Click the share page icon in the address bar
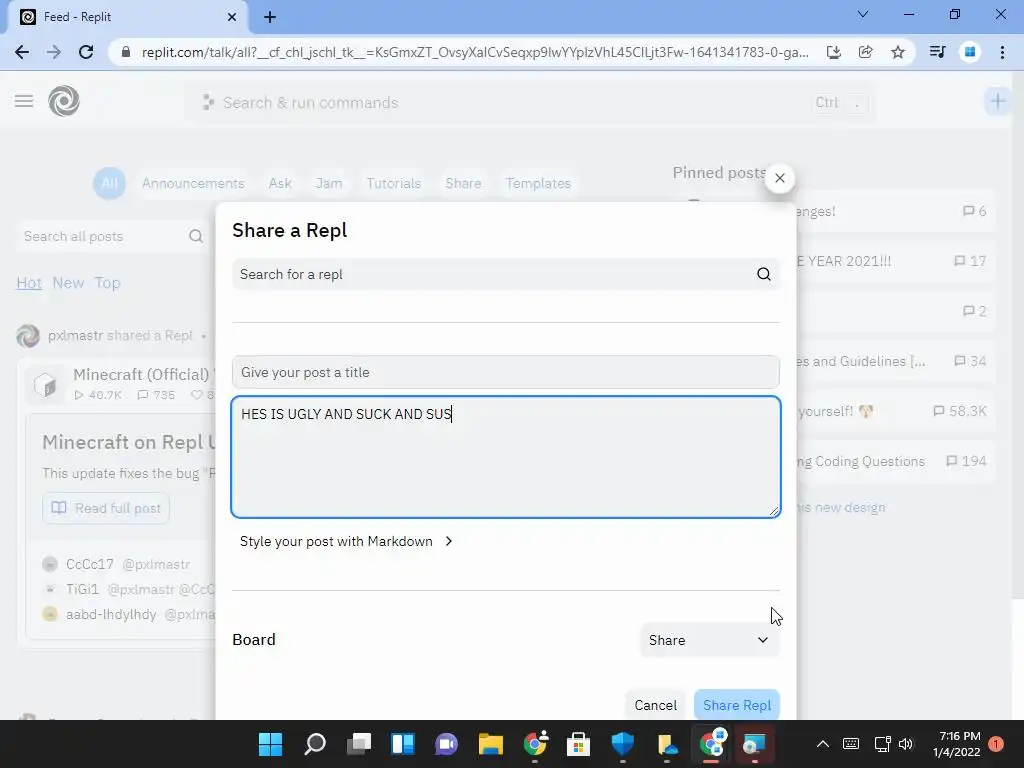The width and height of the screenshot is (1024, 768). 865,52
